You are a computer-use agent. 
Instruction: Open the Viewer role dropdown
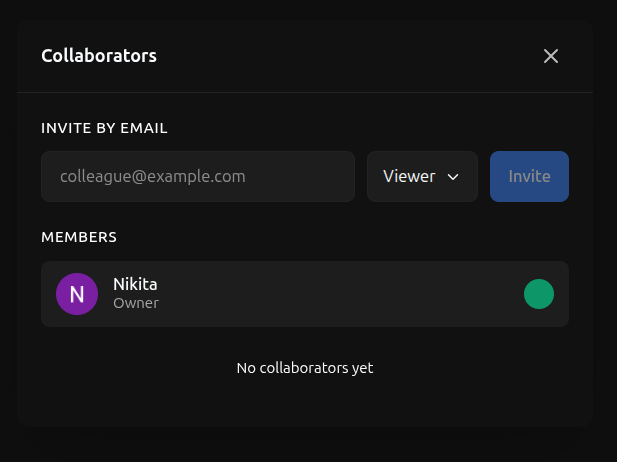point(422,176)
